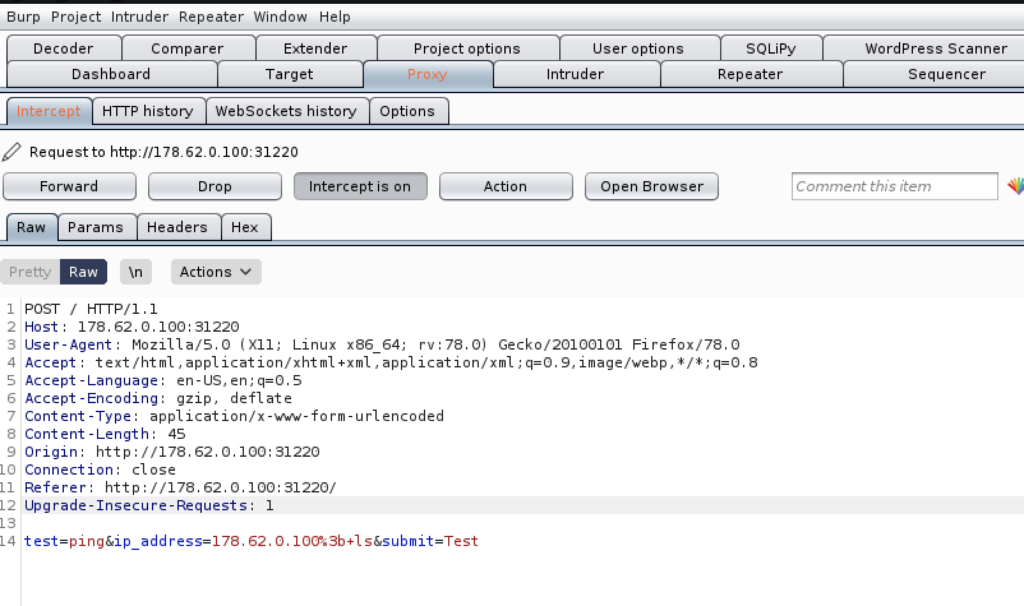1024x606 pixels.
Task: Click the test=ping parameter in body
Action: click(x=64, y=541)
